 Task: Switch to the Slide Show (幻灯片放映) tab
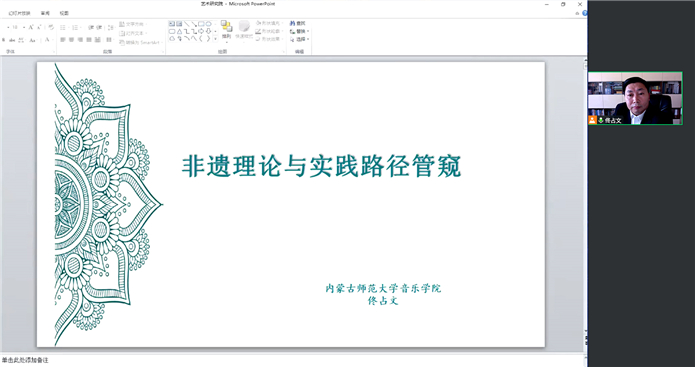pyautogui.click(x=20, y=13)
